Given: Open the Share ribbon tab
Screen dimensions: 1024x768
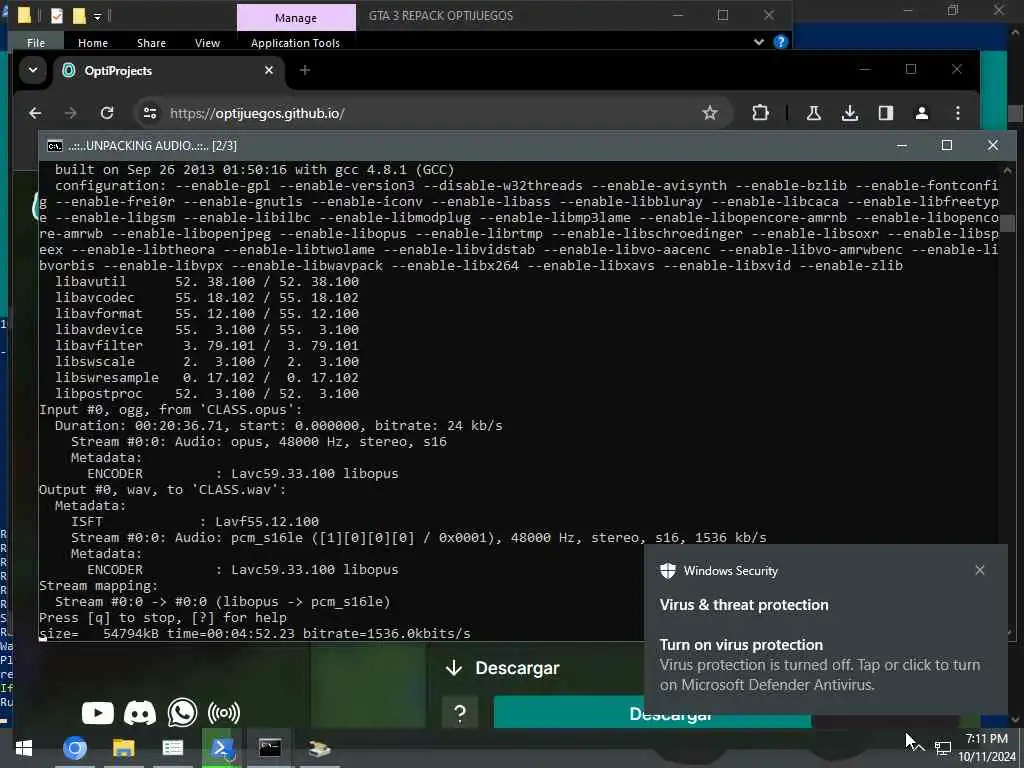Looking at the screenshot, I should click(152, 42).
